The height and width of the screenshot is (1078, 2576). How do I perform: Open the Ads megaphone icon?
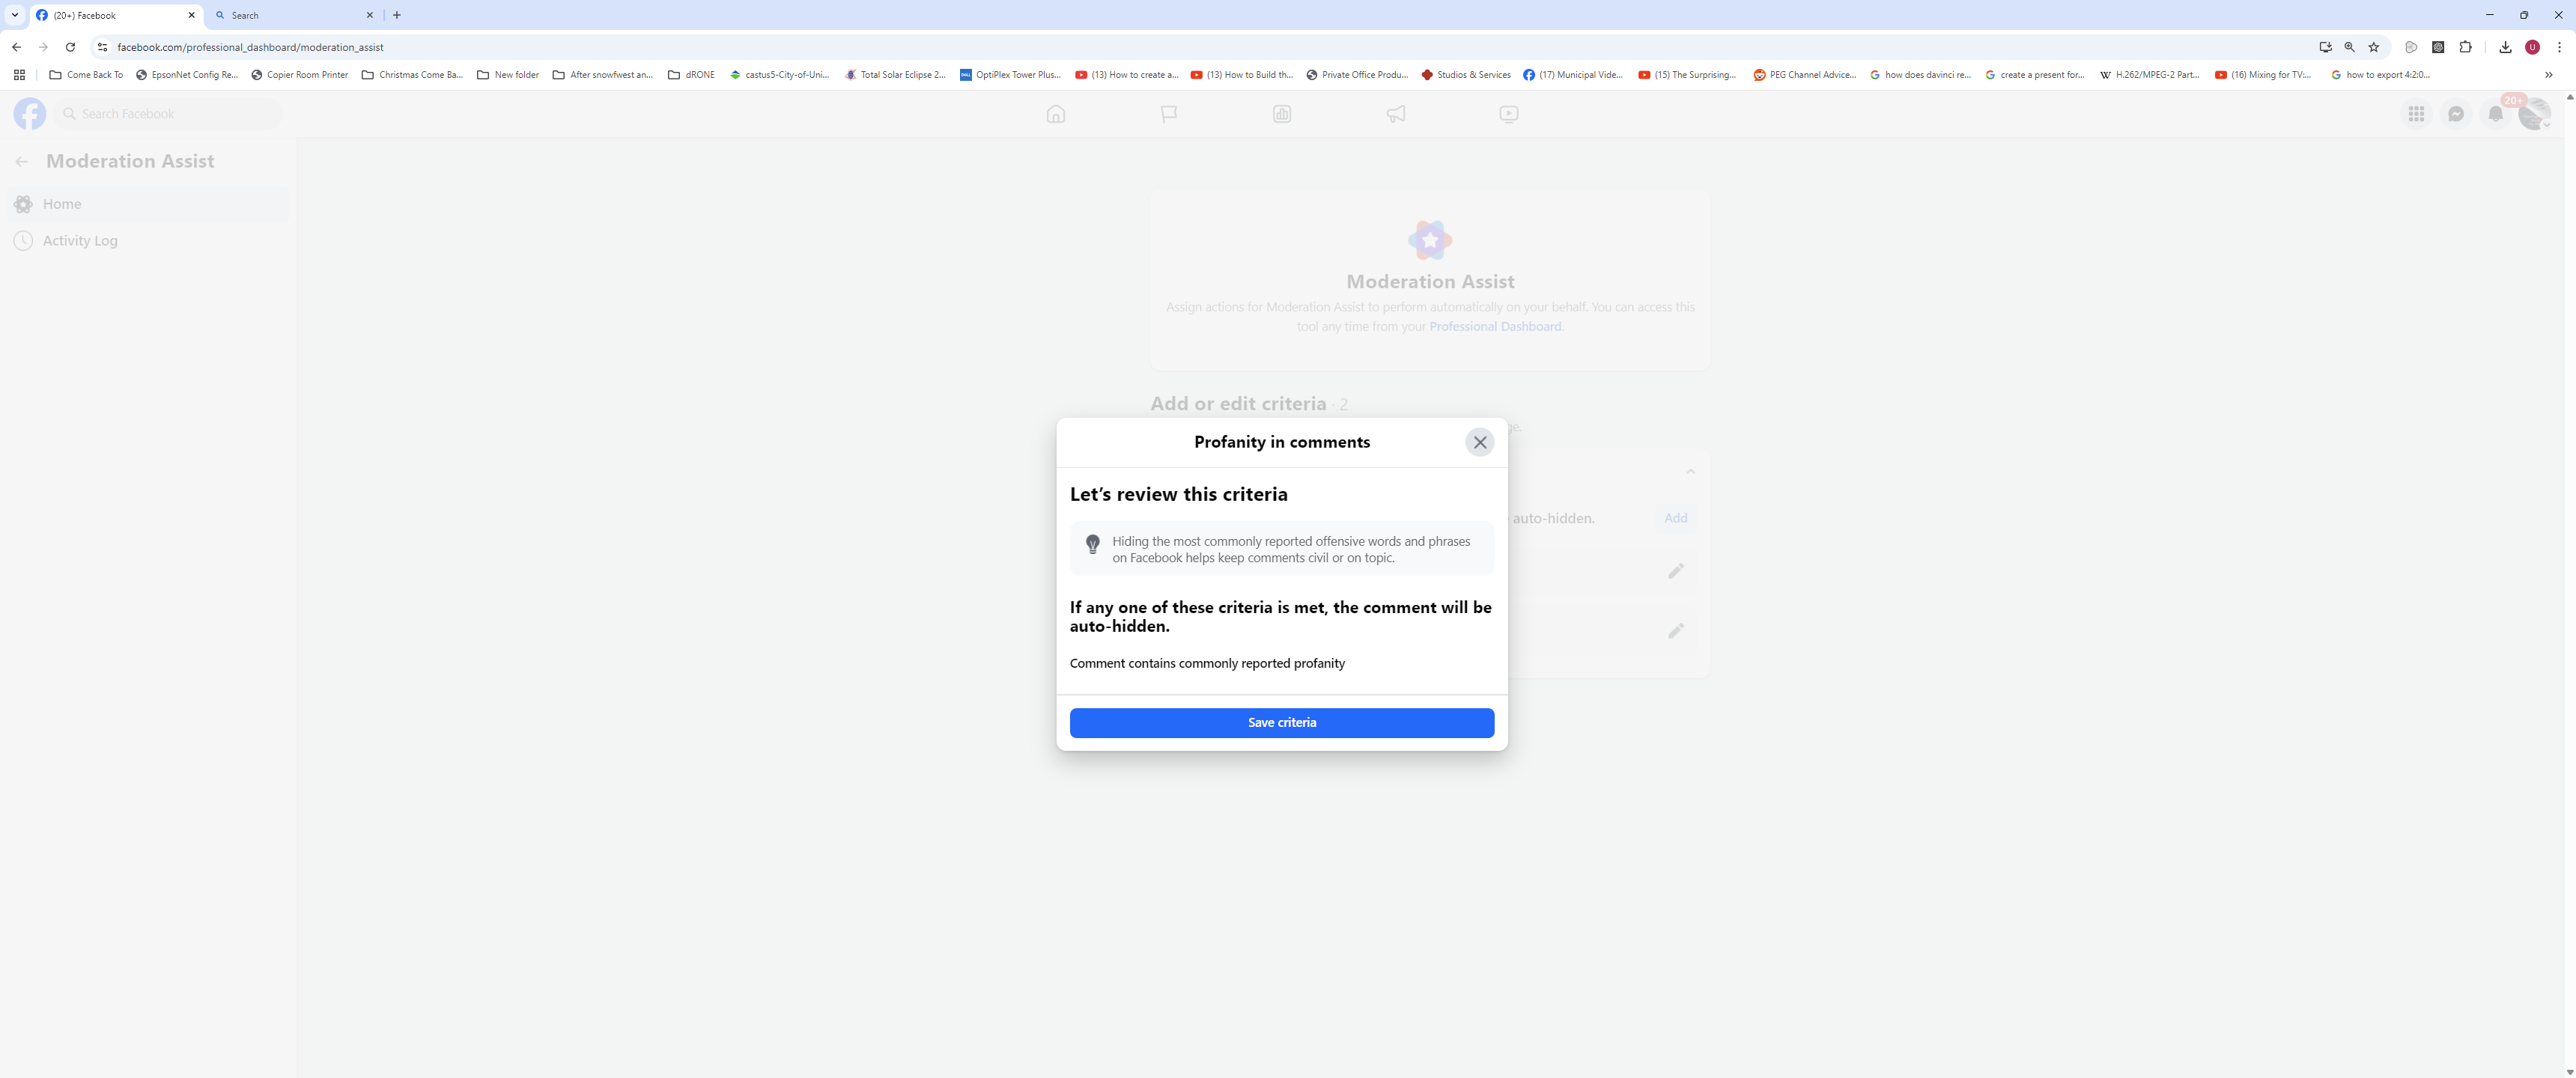point(1396,114)
